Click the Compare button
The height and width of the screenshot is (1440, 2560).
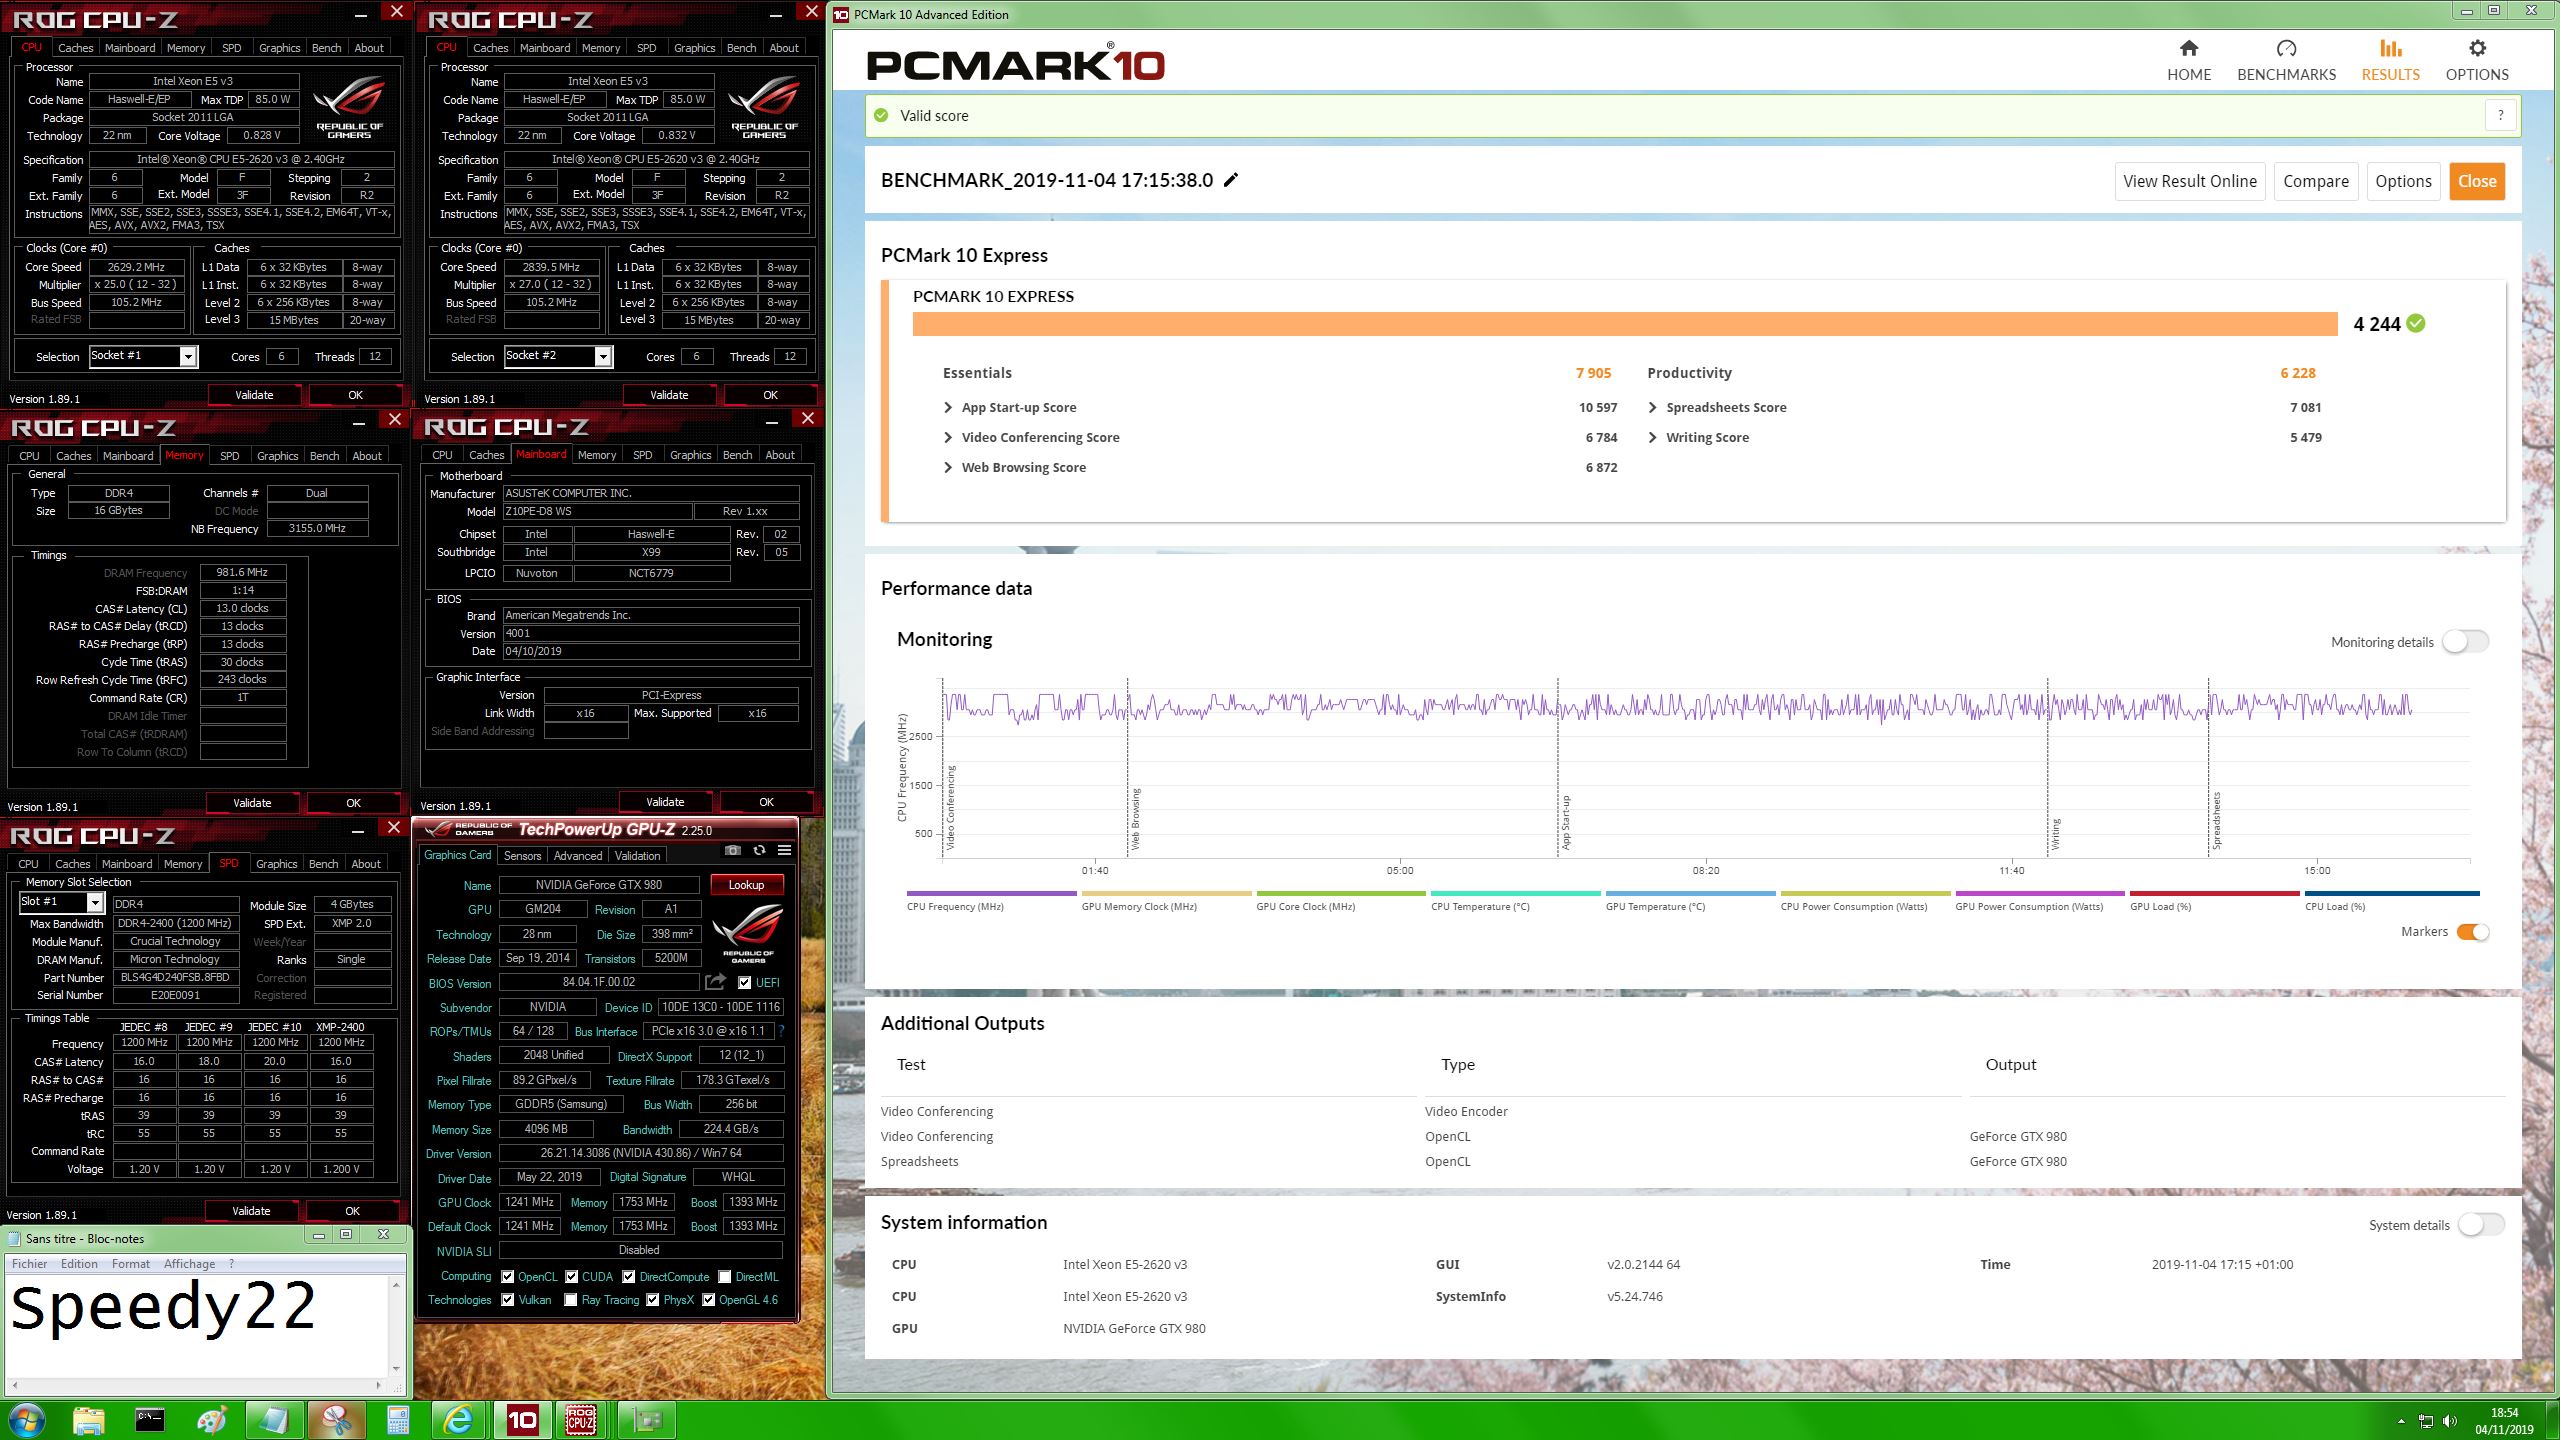[x=2316, y=181]
